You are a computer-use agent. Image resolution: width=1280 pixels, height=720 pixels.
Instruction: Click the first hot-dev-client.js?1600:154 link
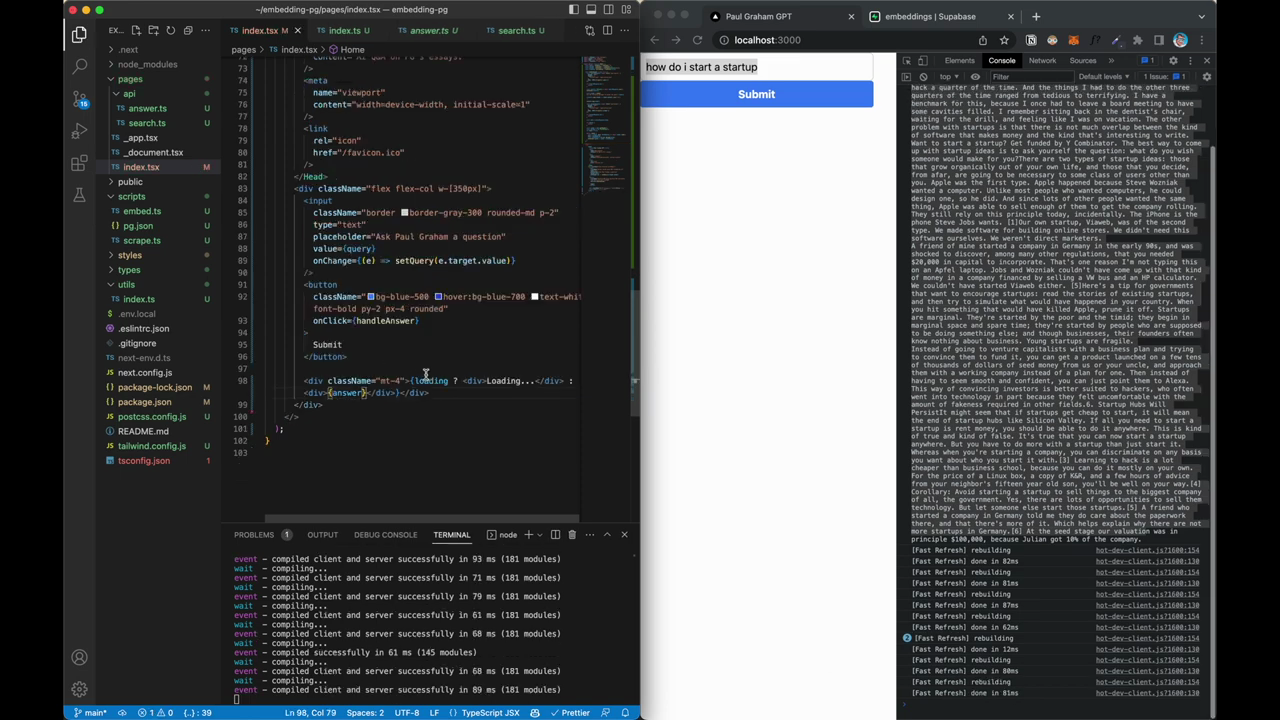click(1147, 550)
